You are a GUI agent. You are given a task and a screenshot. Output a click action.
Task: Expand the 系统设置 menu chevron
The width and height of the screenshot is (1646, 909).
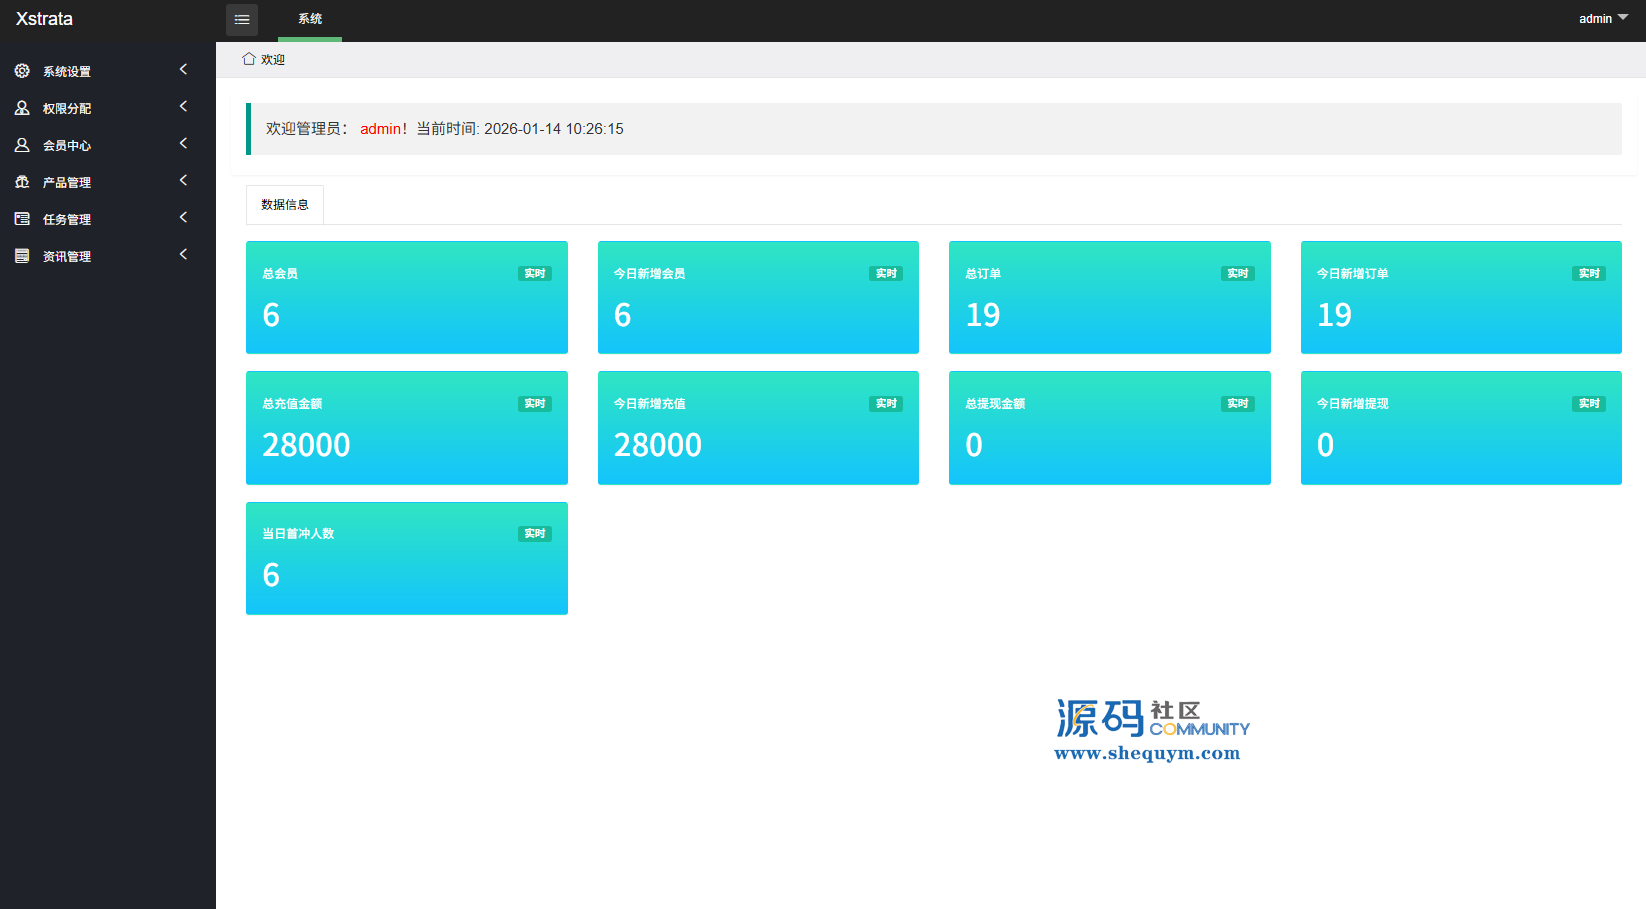[x=183, y=70]
